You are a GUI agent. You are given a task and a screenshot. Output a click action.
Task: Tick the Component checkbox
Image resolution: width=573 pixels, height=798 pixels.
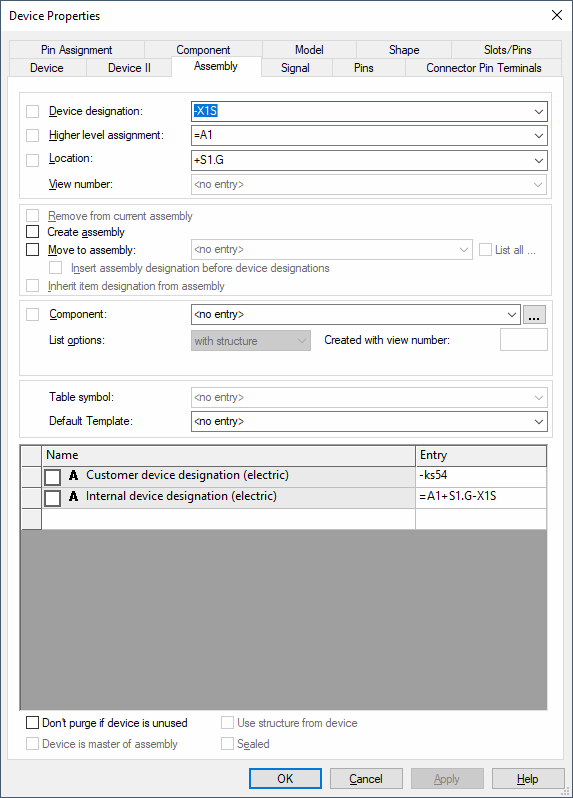[33, 315]
